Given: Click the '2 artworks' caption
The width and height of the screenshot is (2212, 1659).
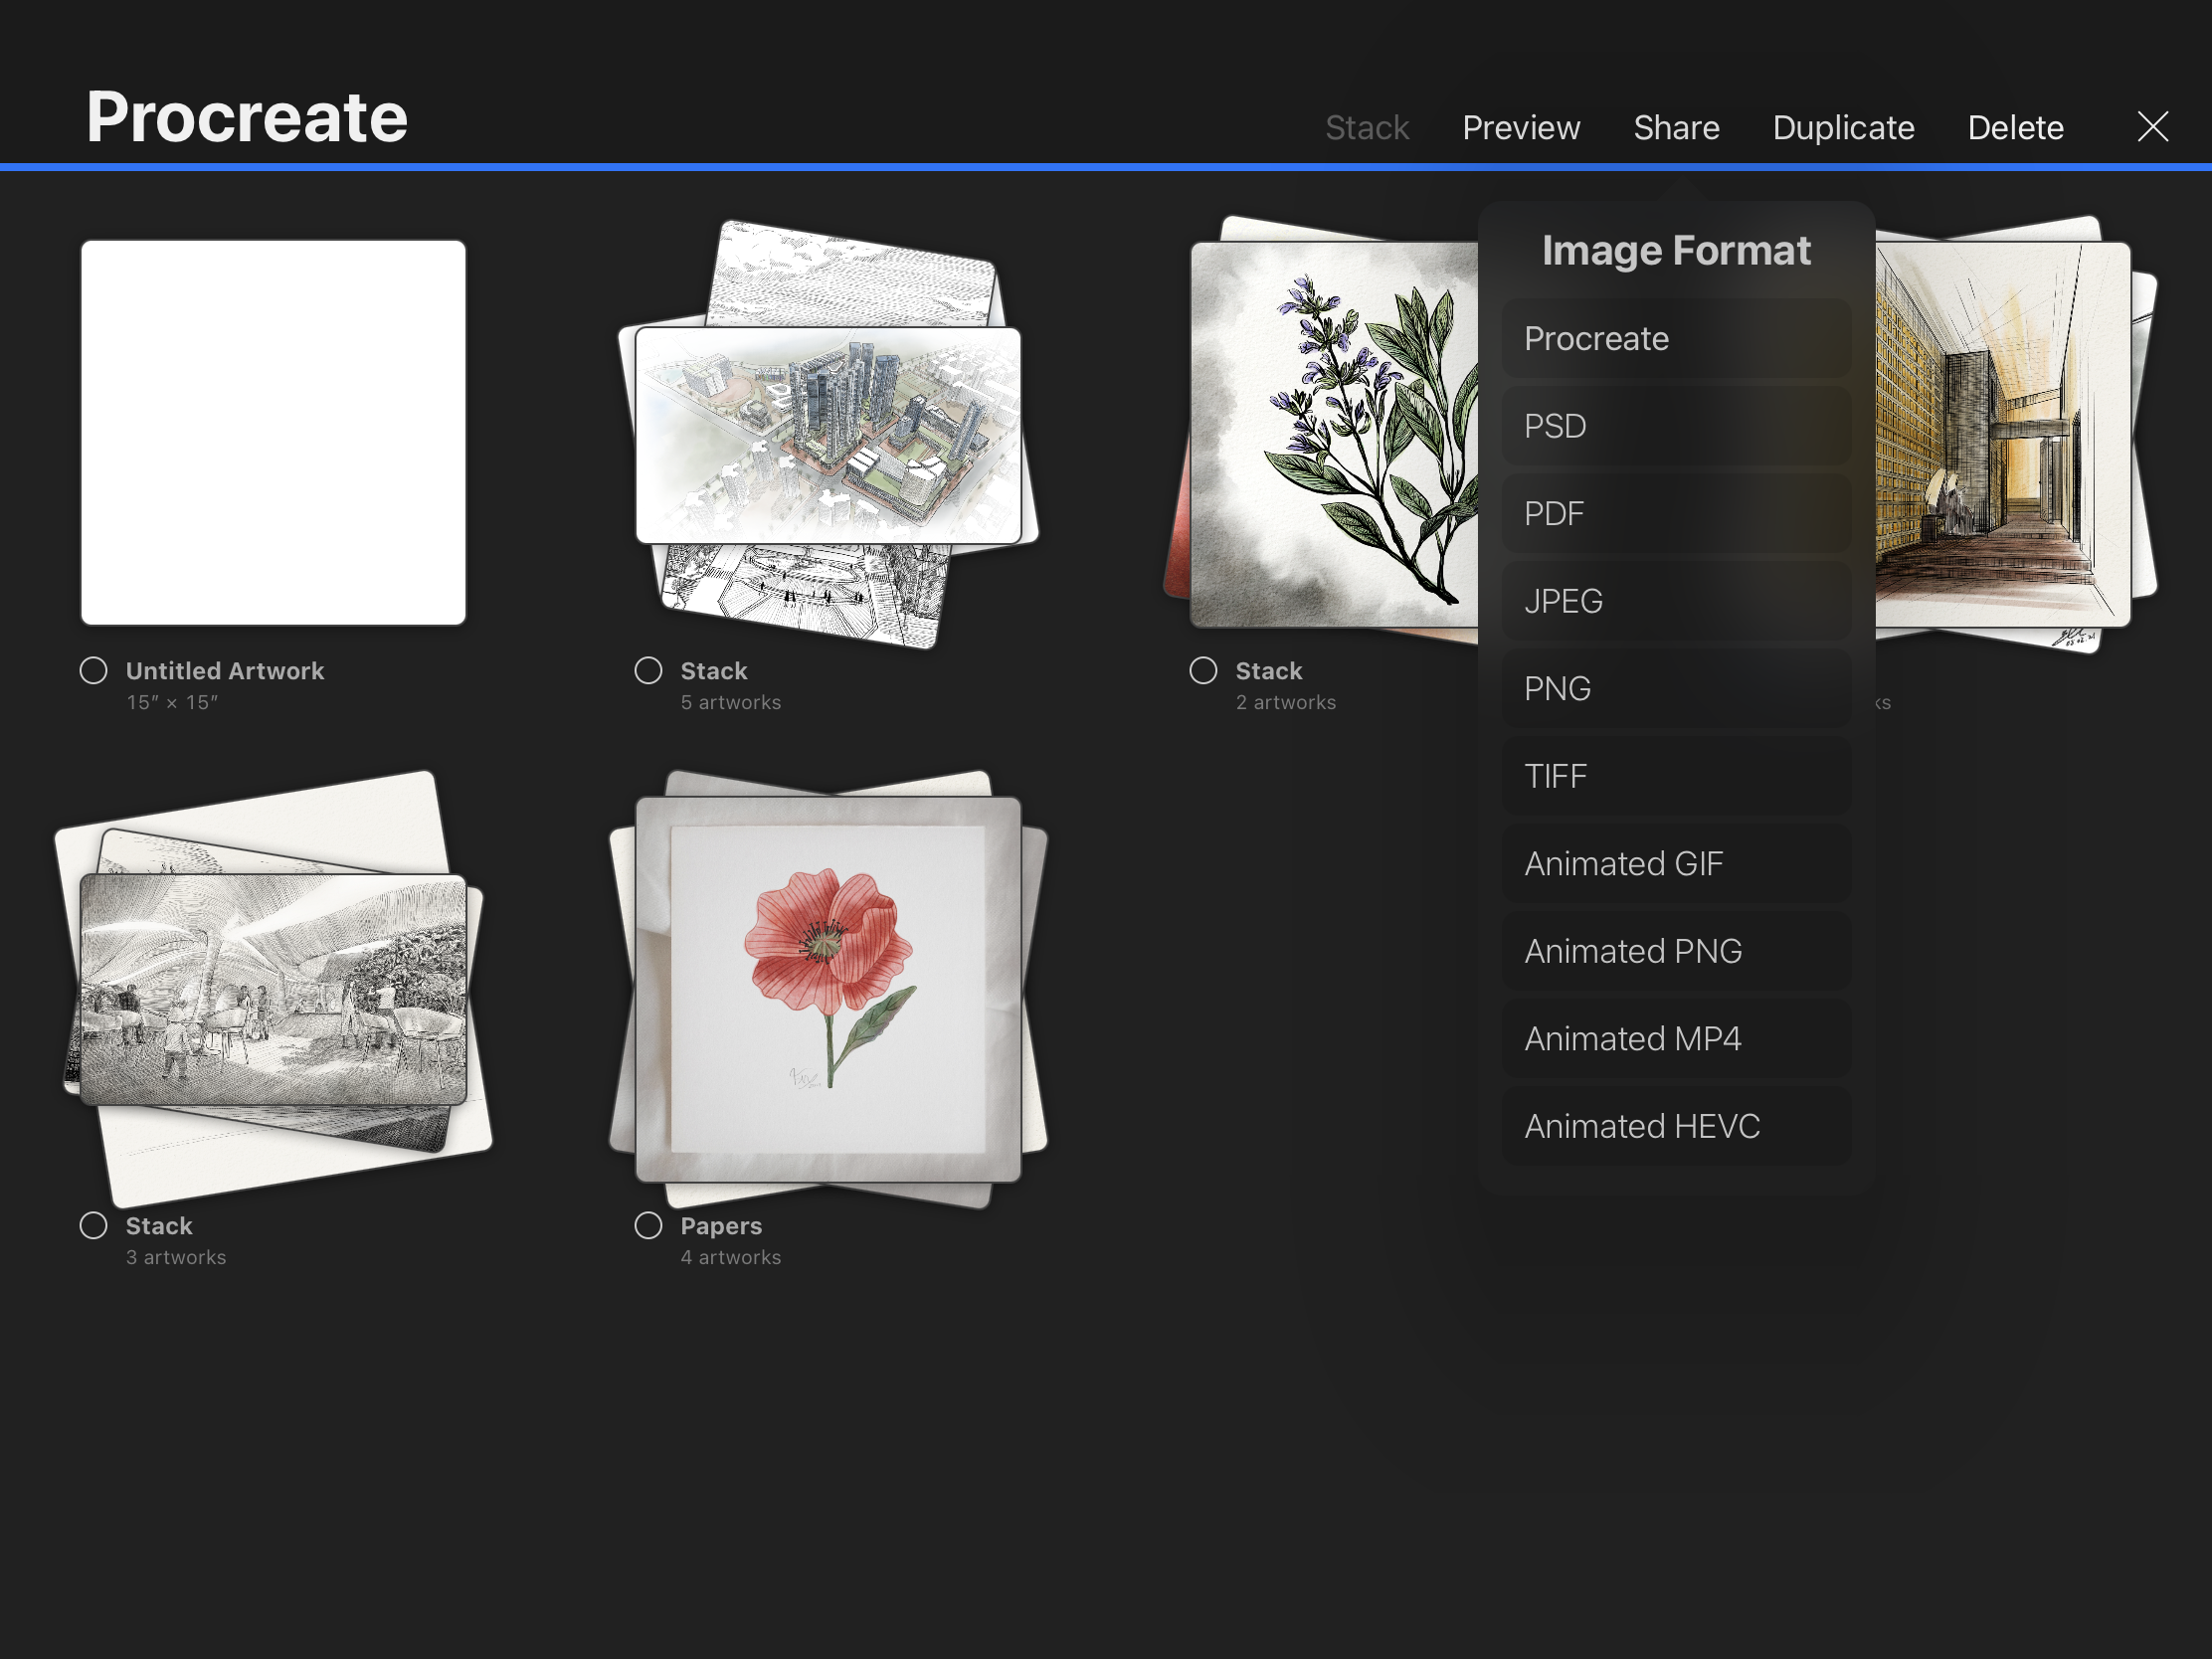Looking at the screenshot, I should [1286, 703].
